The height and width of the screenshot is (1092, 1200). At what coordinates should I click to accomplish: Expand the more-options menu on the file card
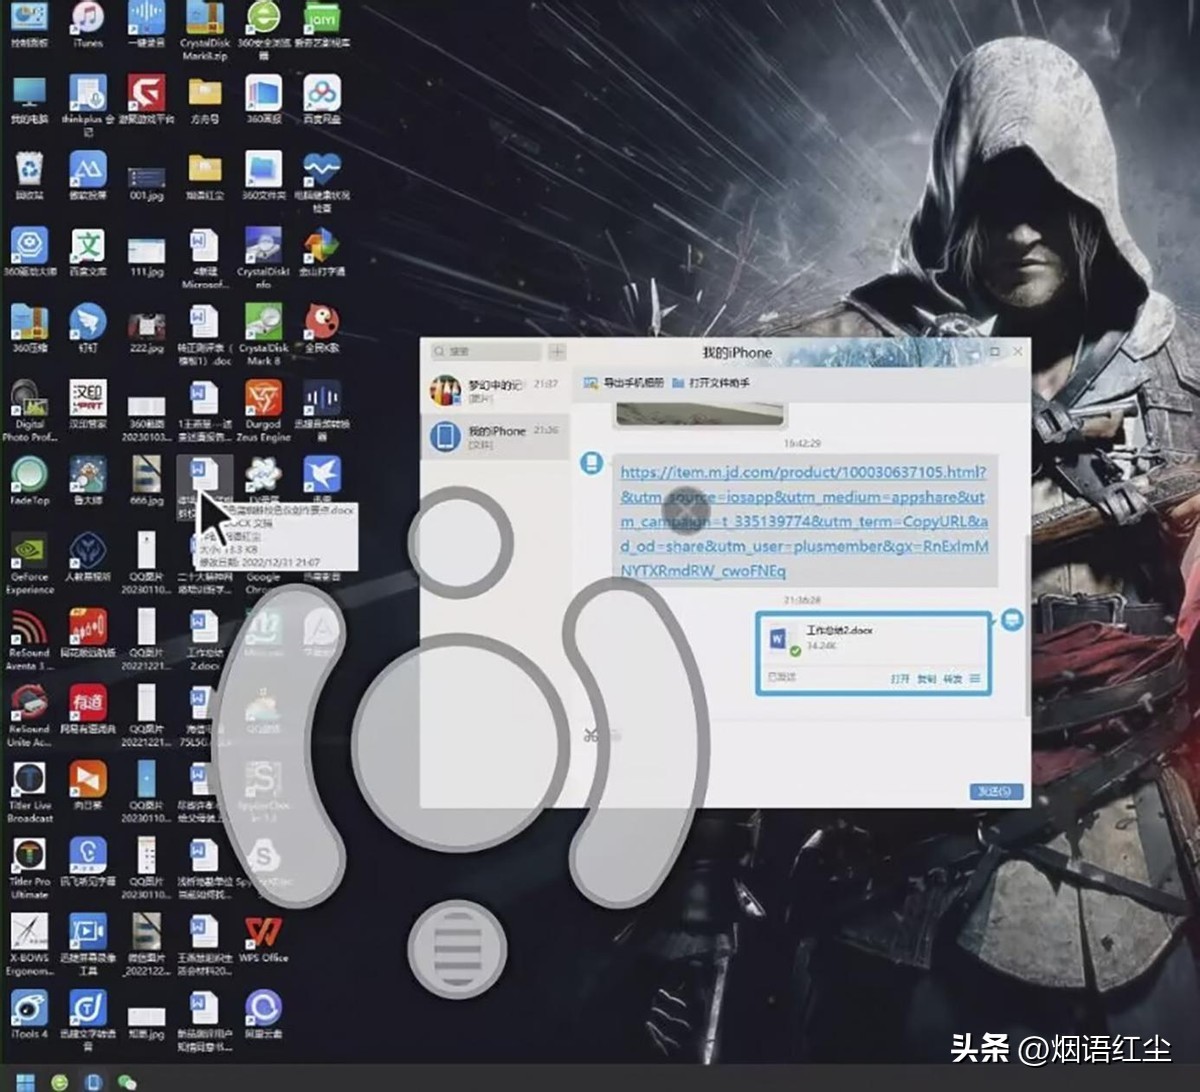[x=975, y=679]
